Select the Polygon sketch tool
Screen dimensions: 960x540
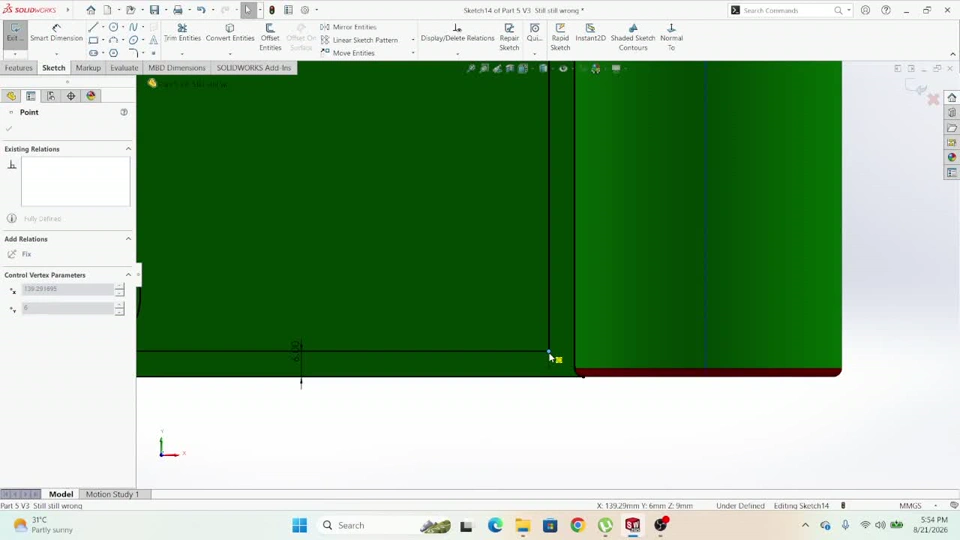coord(113,53)
